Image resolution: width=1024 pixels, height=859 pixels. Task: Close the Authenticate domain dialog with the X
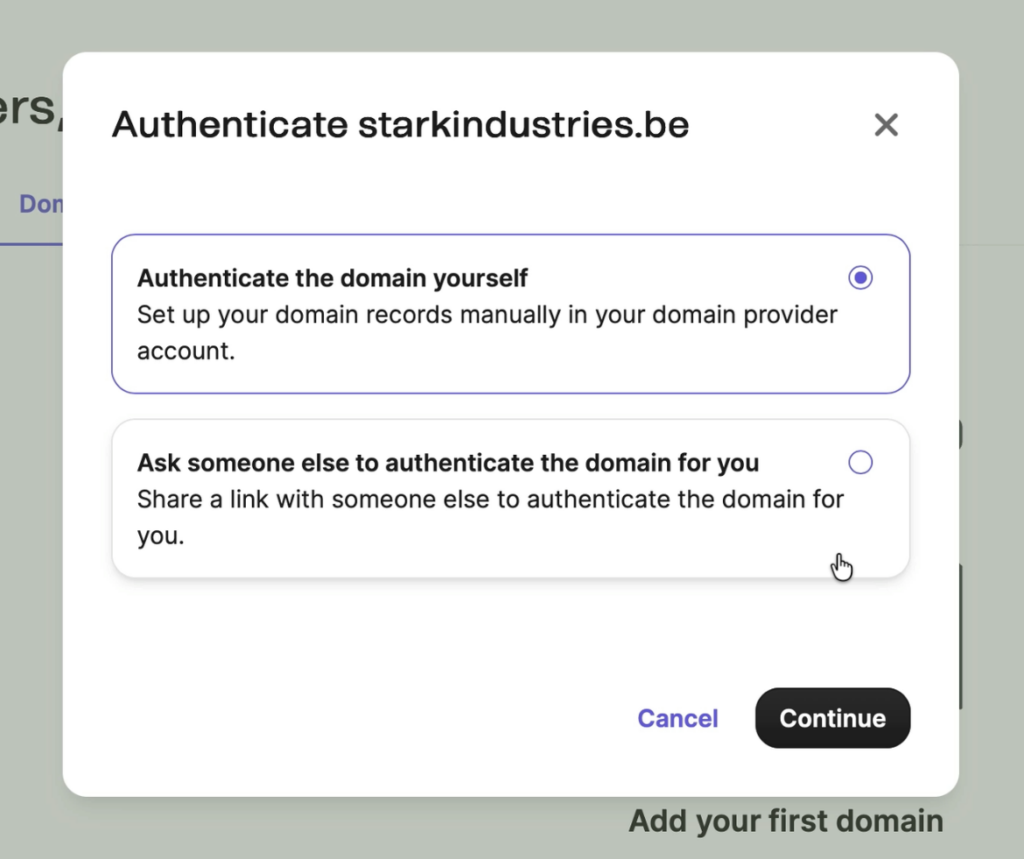tap(886, 125)
